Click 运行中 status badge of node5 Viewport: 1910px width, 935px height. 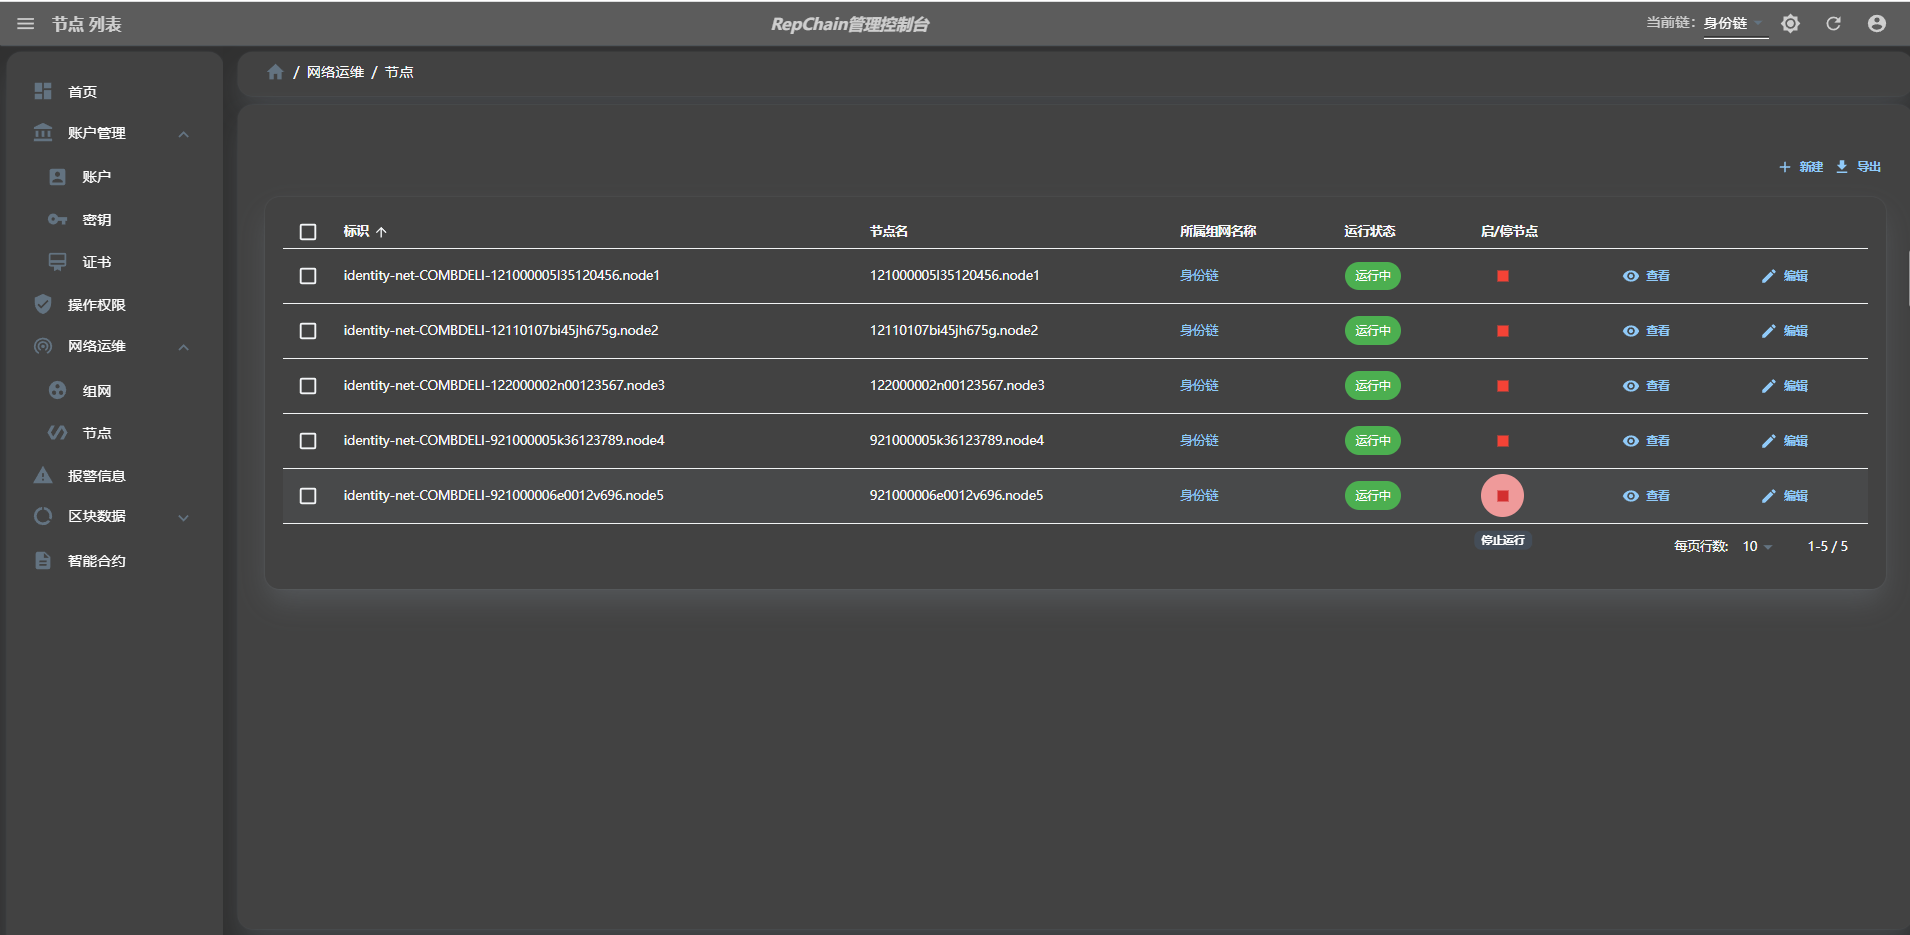(x=1373, y=496)
